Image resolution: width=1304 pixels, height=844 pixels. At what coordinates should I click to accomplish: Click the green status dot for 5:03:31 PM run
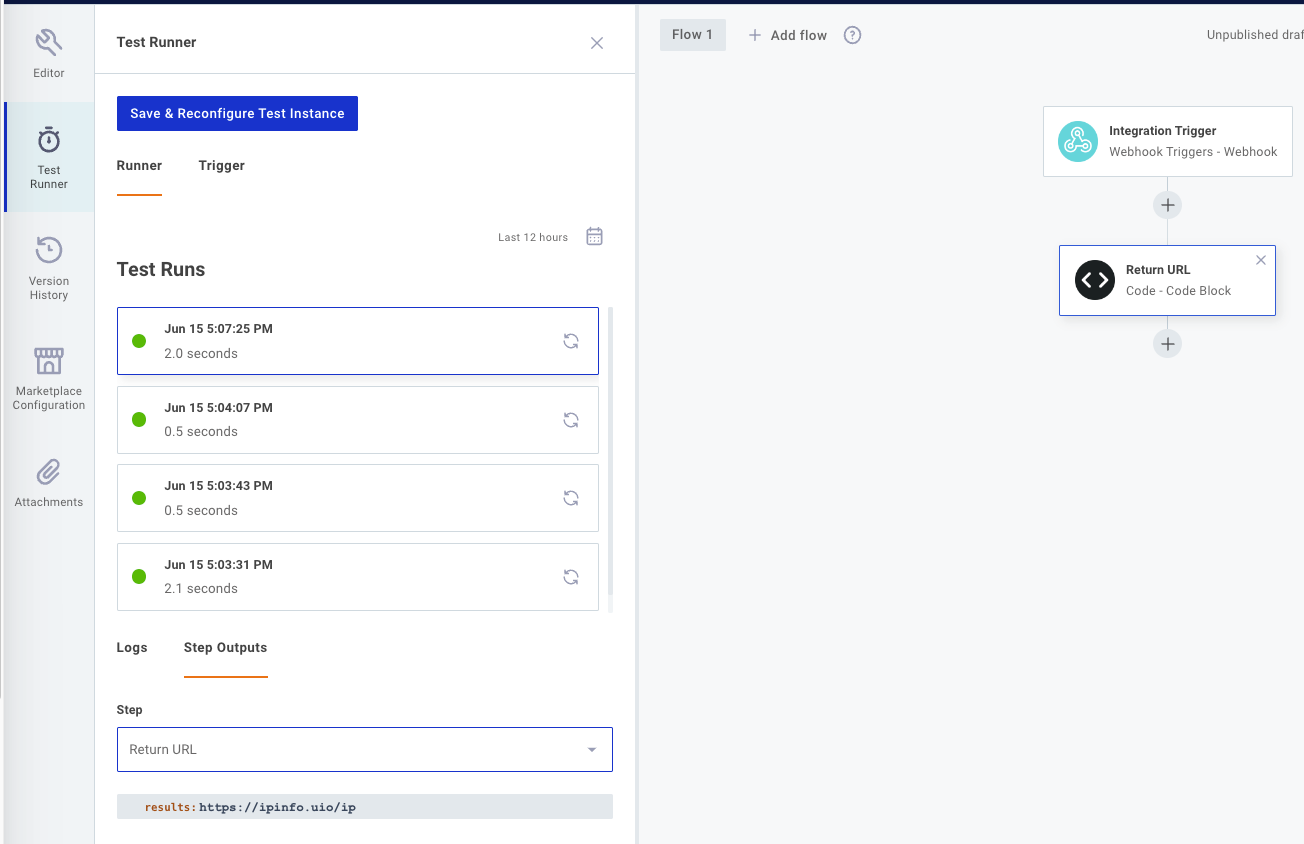(139, 577)
